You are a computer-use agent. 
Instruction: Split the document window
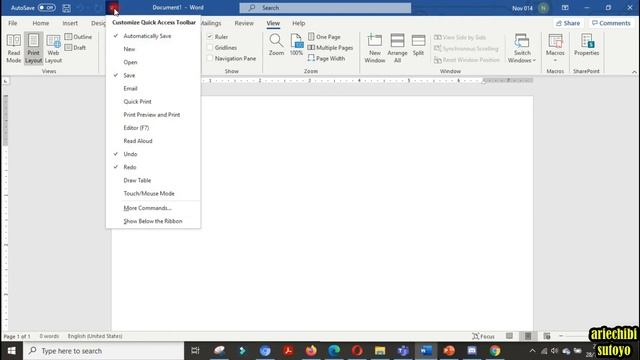(x=418, y=45)
